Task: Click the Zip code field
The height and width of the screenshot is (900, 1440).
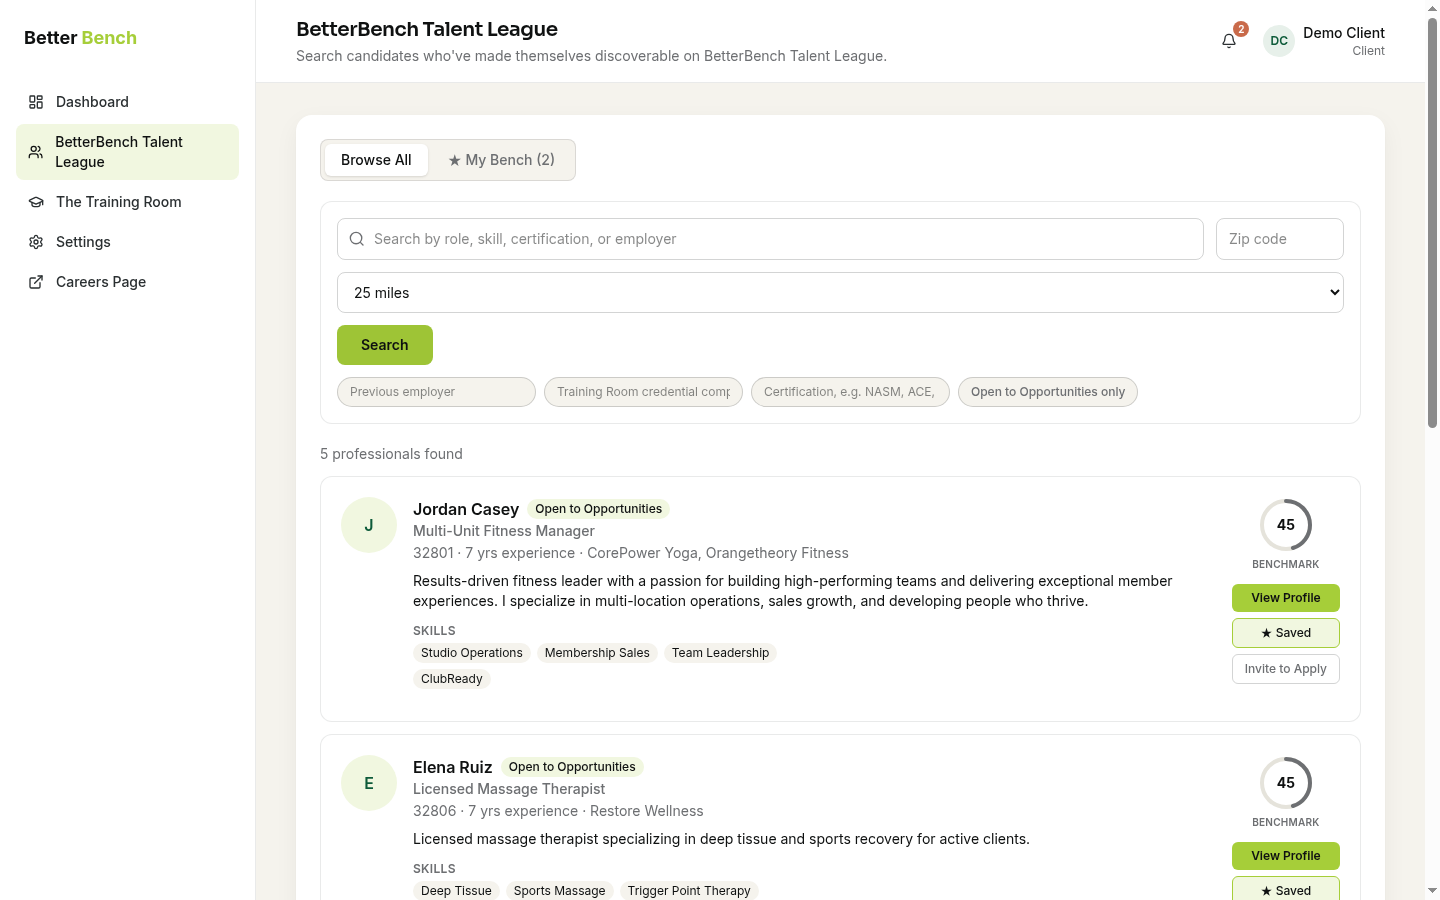Action: pyautogui.click(x=1279, y=239)
